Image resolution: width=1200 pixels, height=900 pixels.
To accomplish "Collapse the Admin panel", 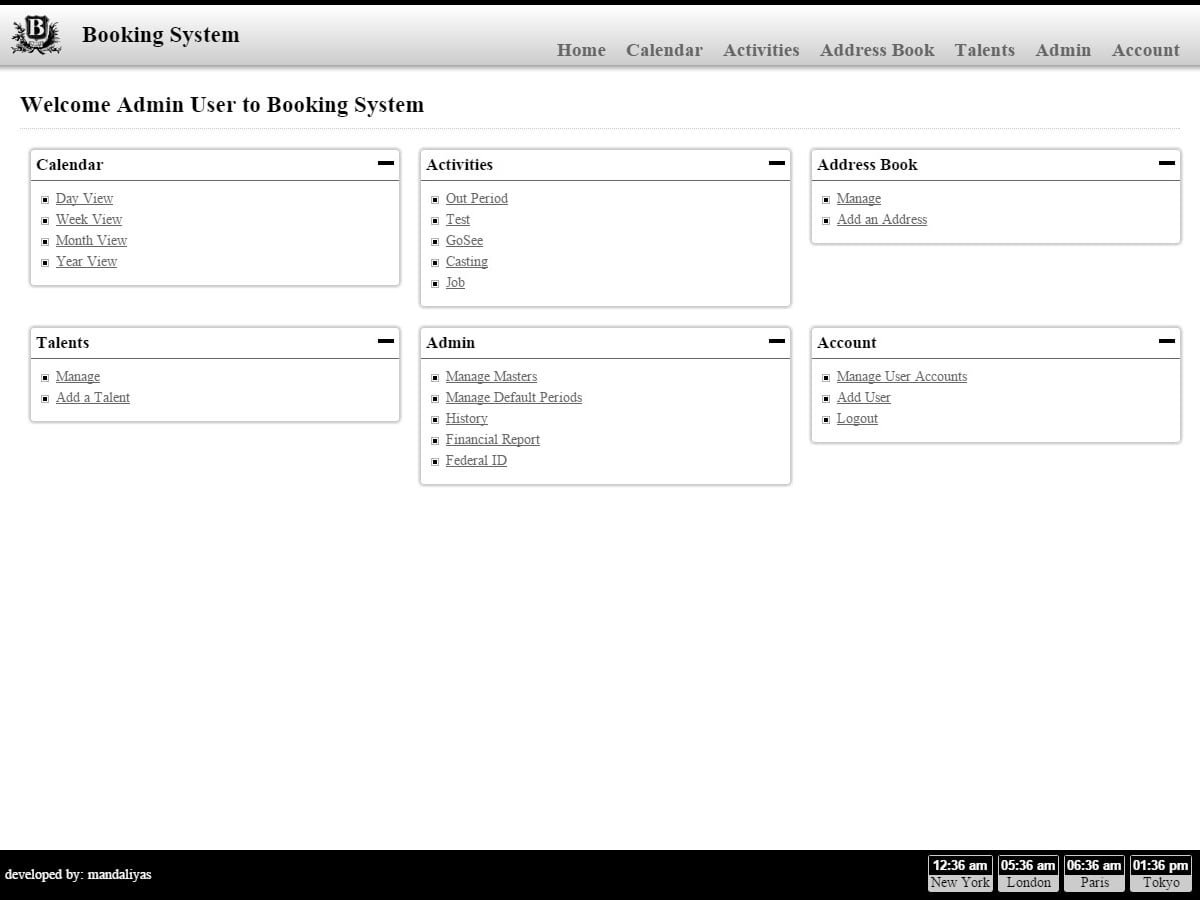I will point(776,342).
